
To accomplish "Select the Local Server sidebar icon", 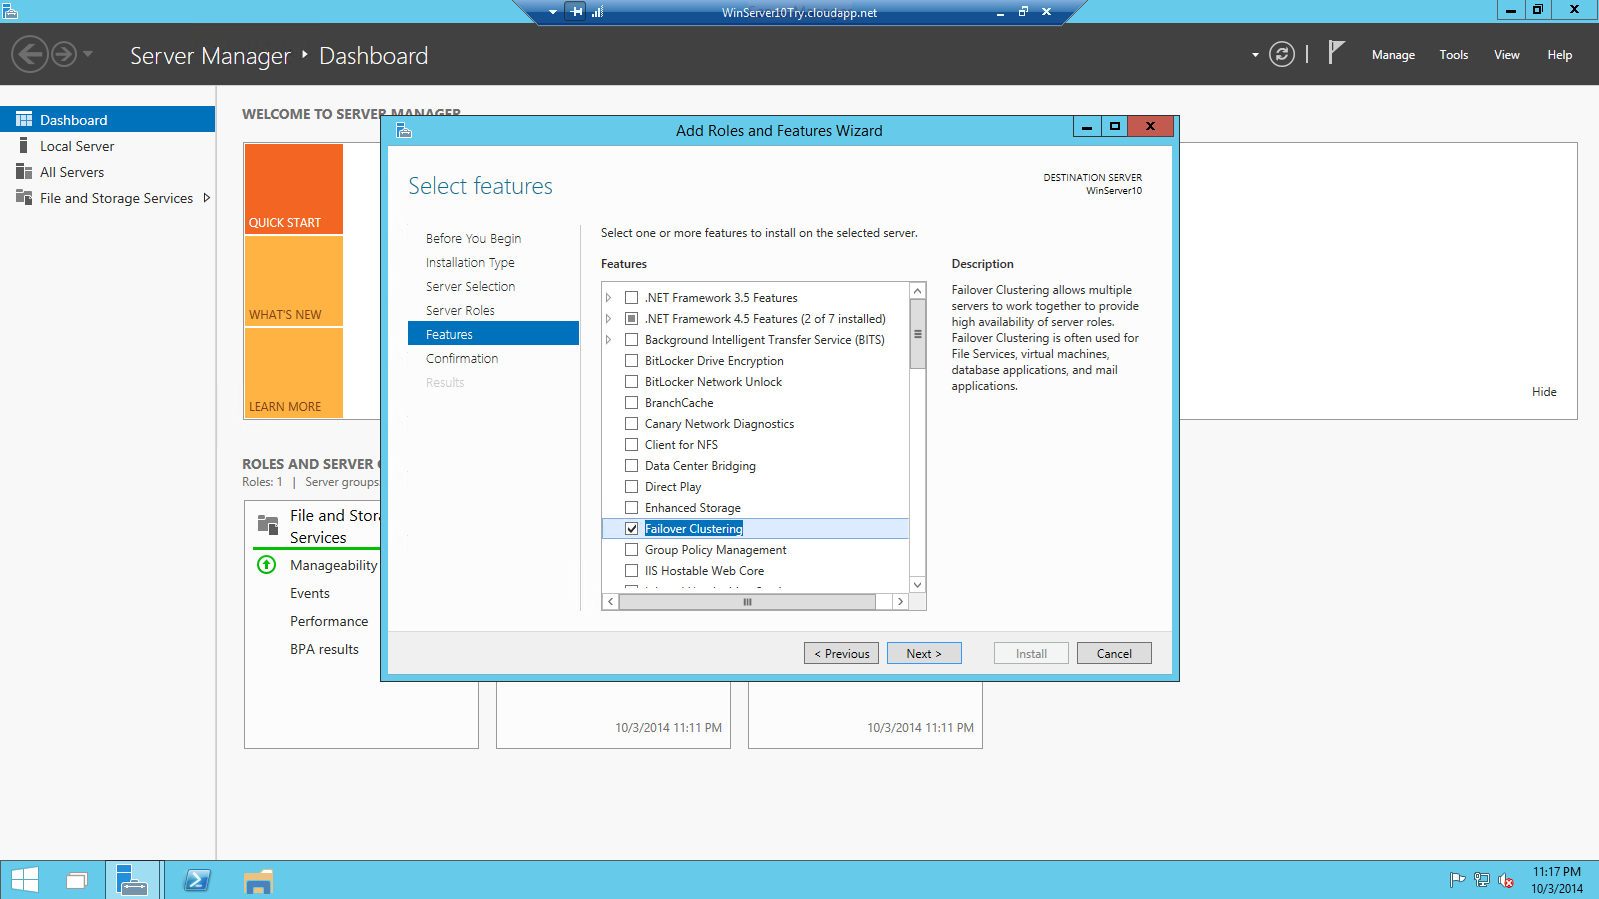I will tap(24, 146).
